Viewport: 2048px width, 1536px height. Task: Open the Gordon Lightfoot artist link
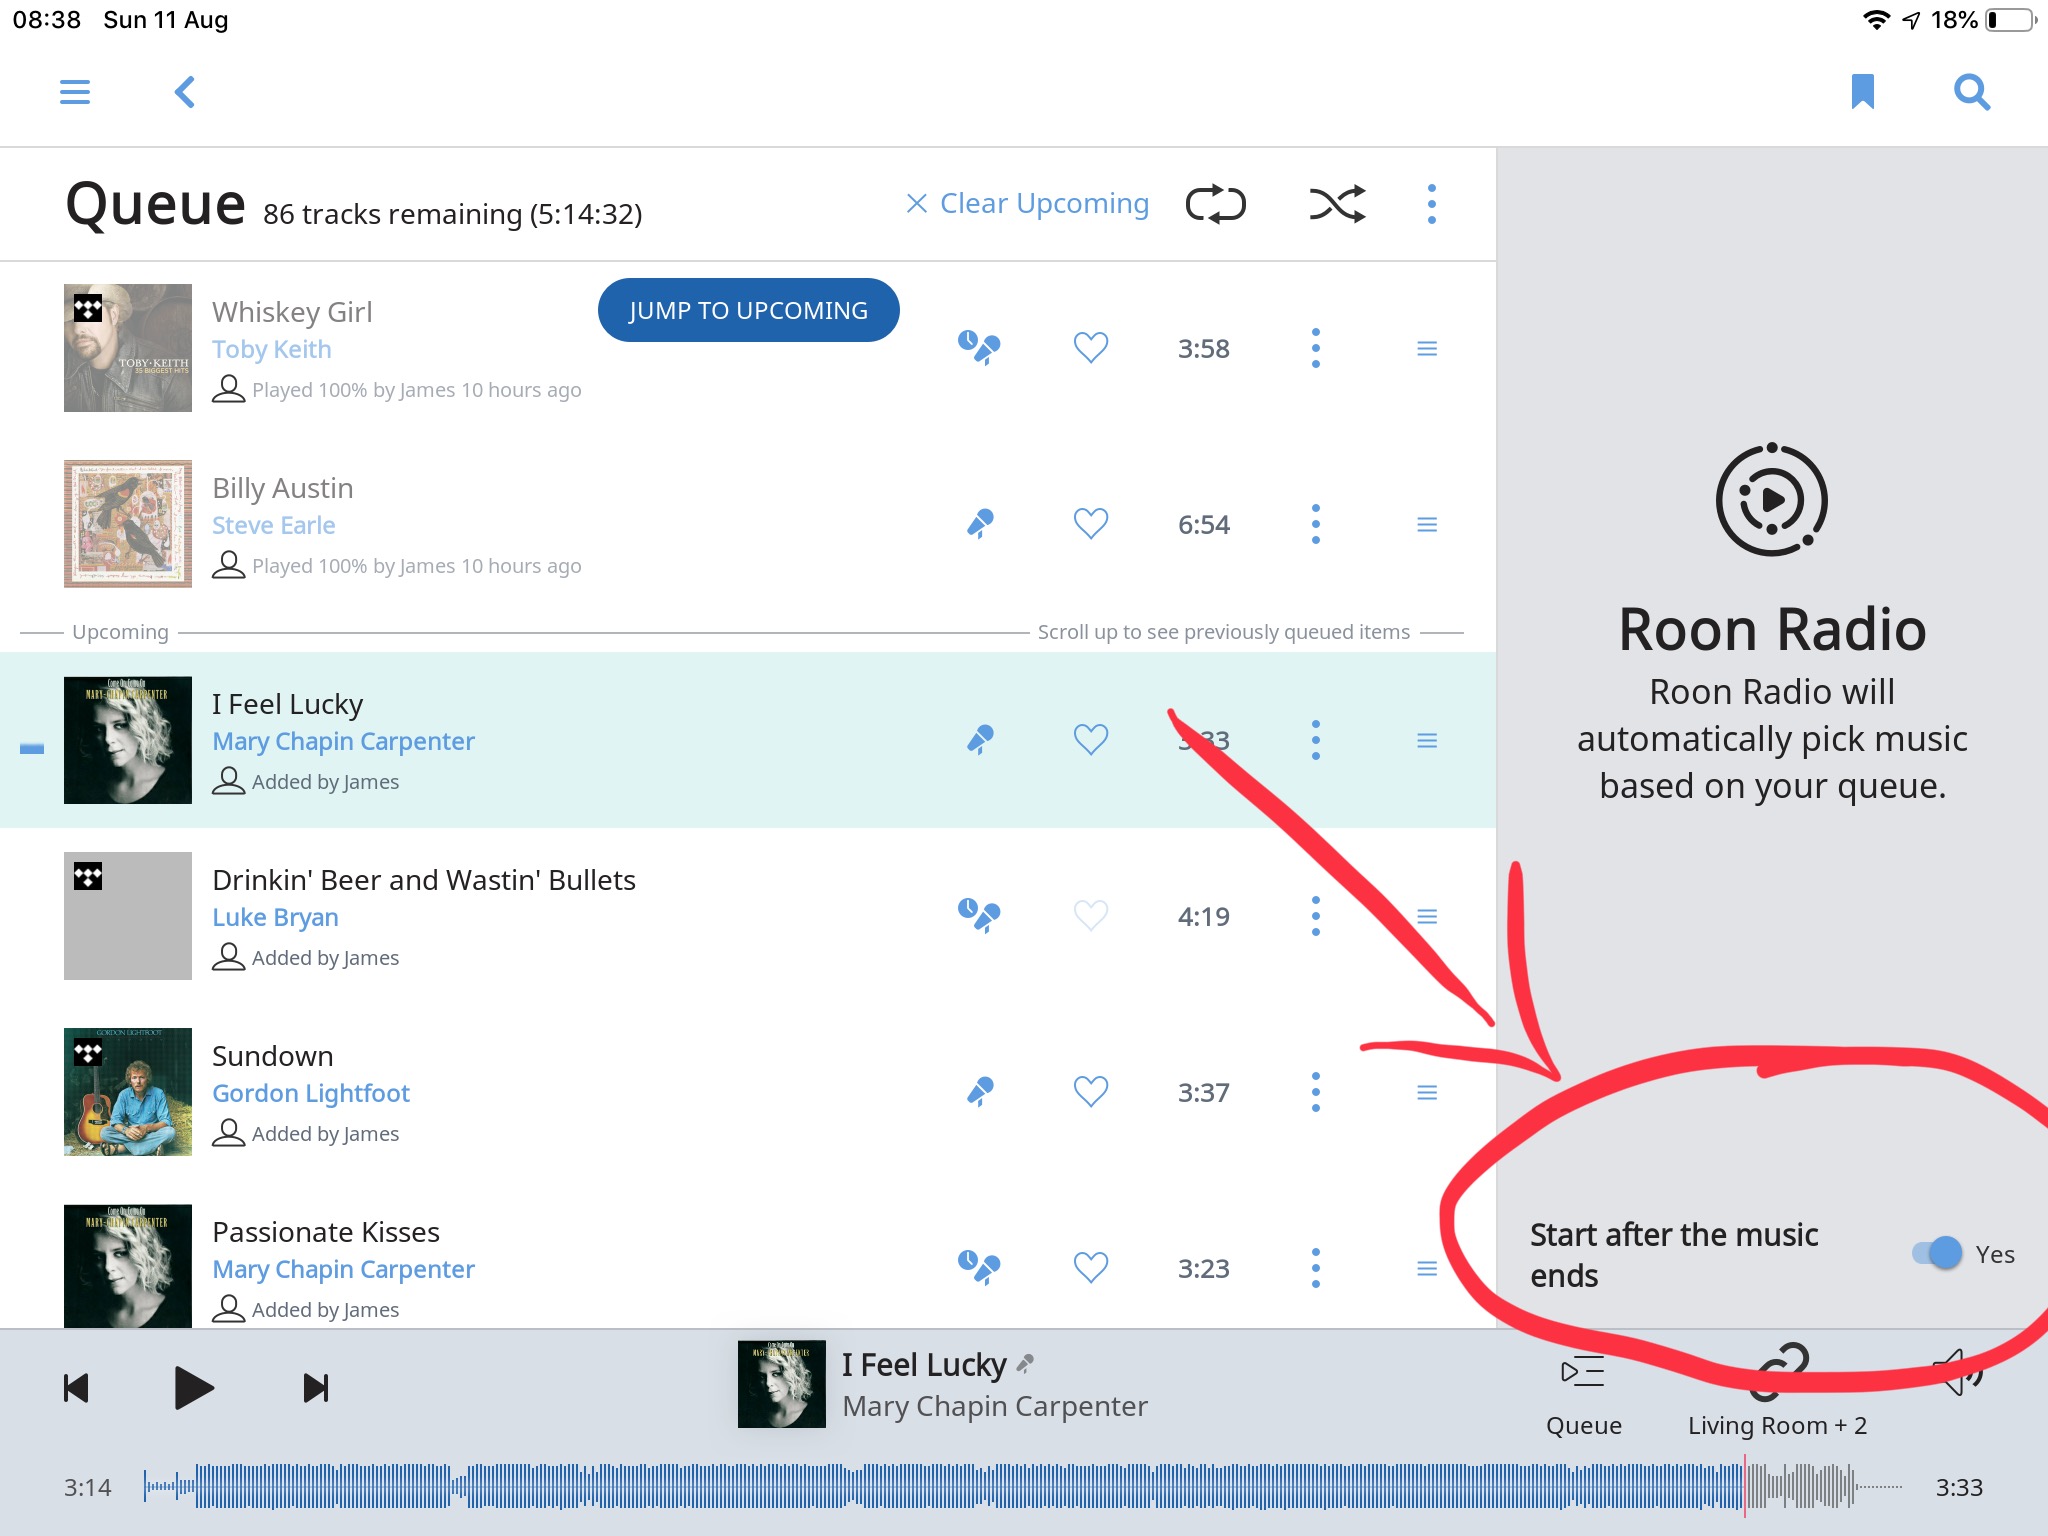coord(311,1093)
